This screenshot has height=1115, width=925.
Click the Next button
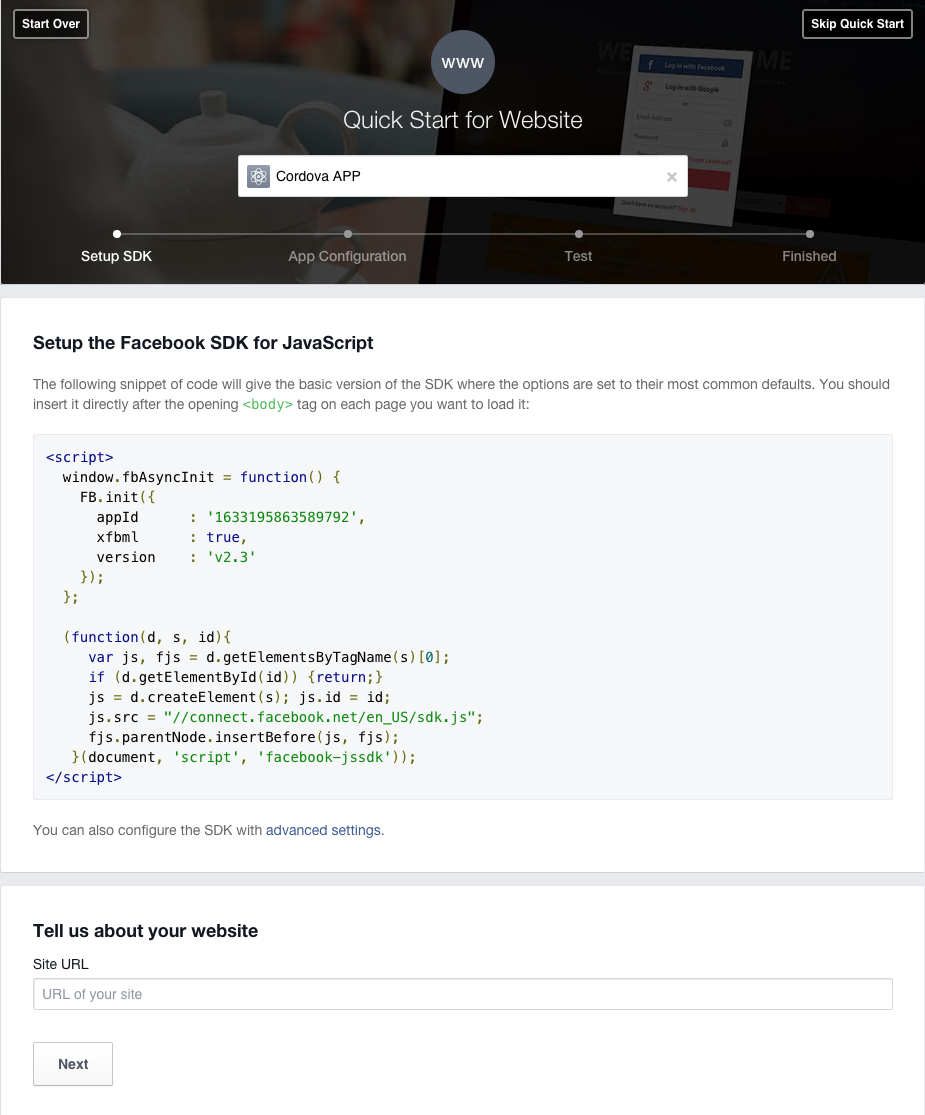point(73,1064)
